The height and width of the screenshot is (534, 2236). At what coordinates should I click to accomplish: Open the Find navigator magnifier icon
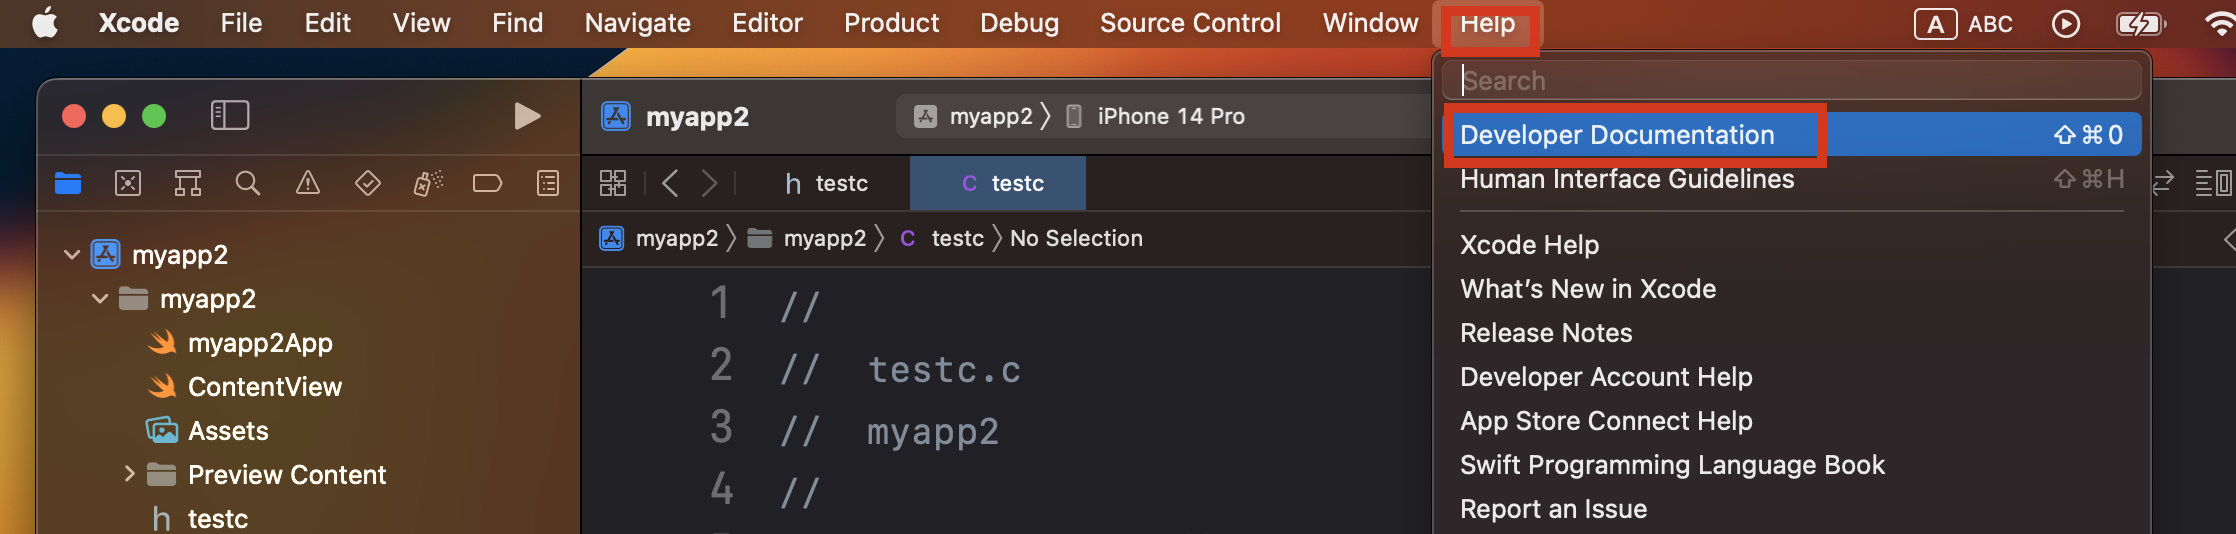tap(248, 183)
